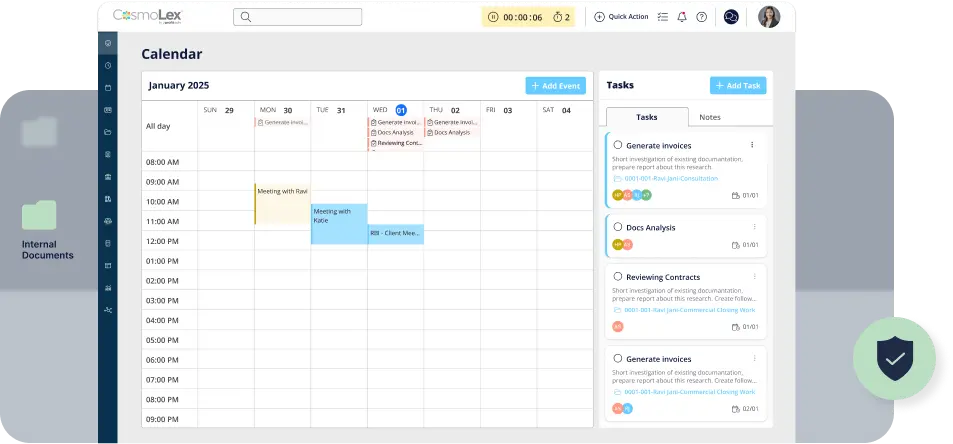The image size is (953, 444).
Task: Select the FRI 03 day header
Action: (x=499, y=110)
